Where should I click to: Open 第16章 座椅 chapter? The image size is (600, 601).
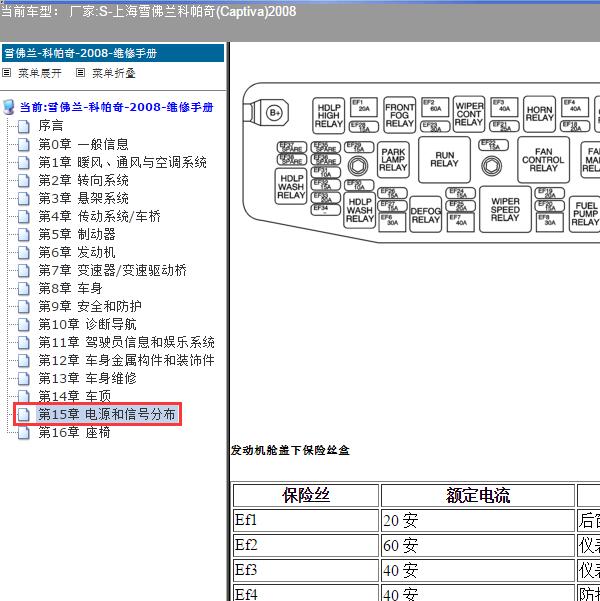click(74, 432)
